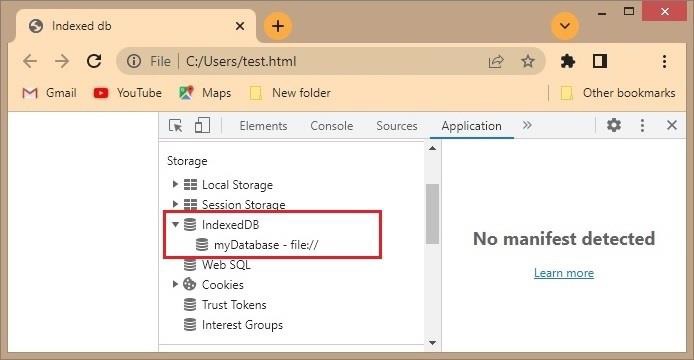This screenshot has width=694, height=360.
Task: Select myDatabase - file:// entry
Action: coord(257,245)
